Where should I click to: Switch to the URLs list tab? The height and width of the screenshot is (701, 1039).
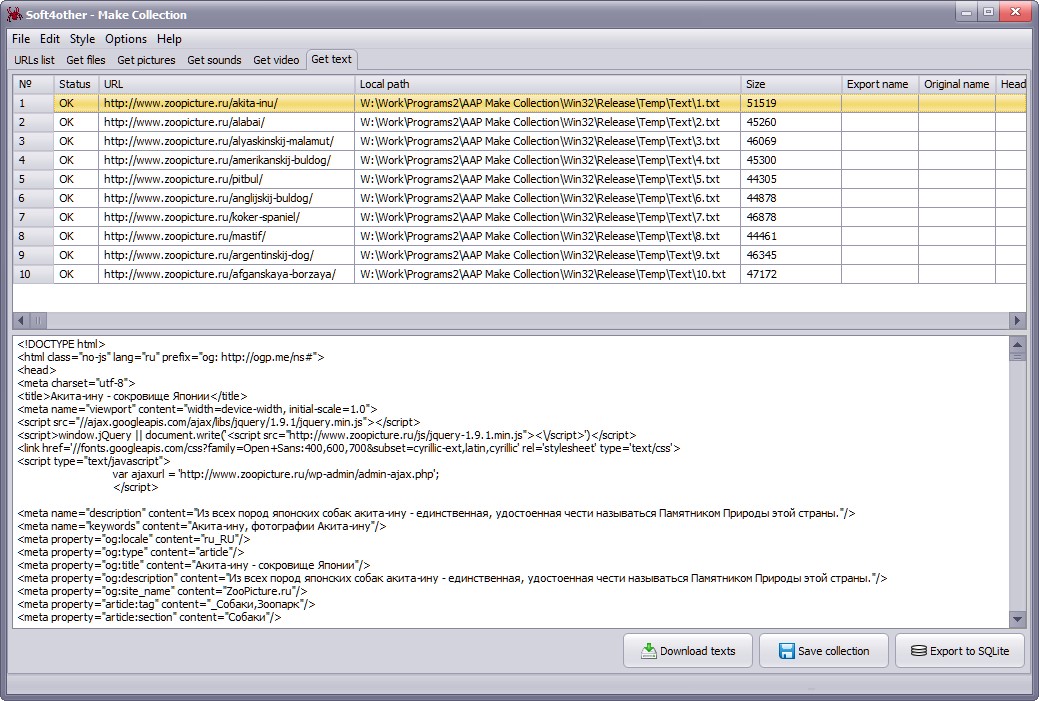tap(34, 60)
